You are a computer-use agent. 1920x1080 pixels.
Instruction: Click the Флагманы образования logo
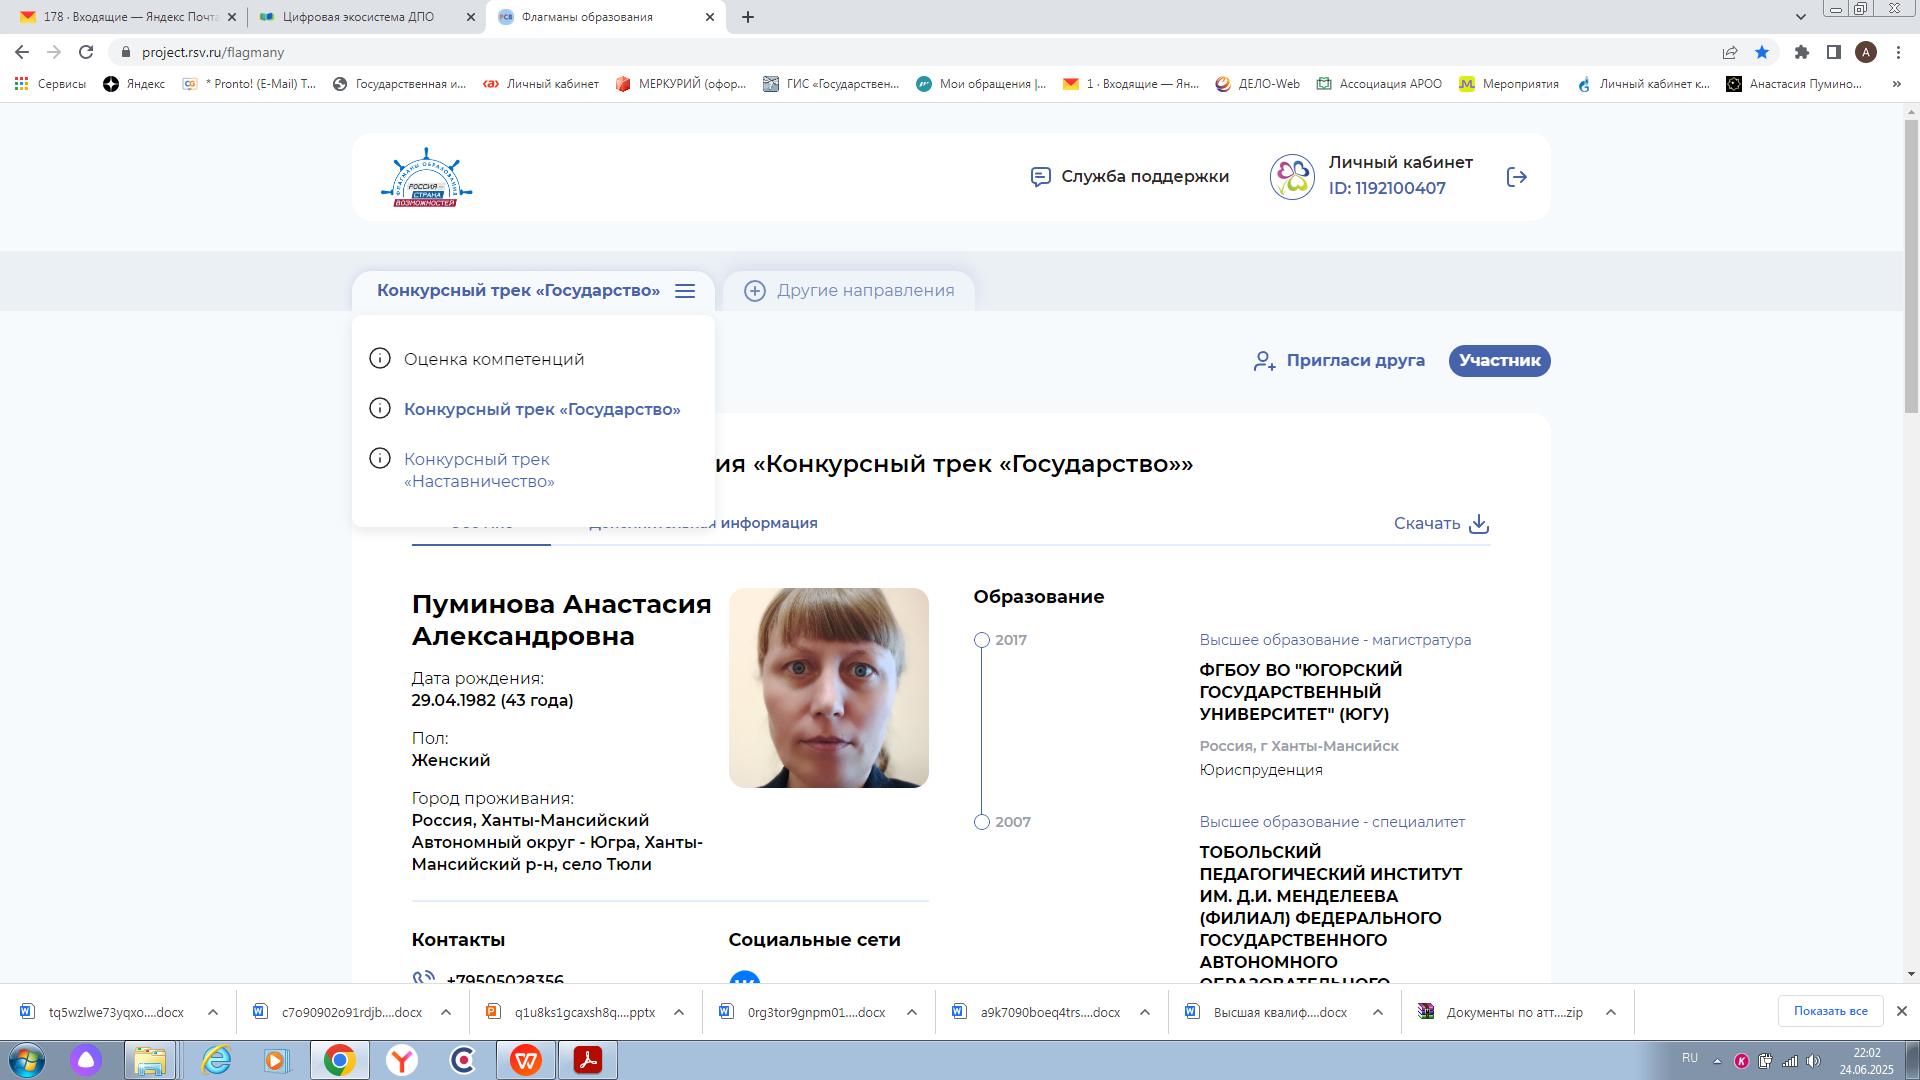426,177
